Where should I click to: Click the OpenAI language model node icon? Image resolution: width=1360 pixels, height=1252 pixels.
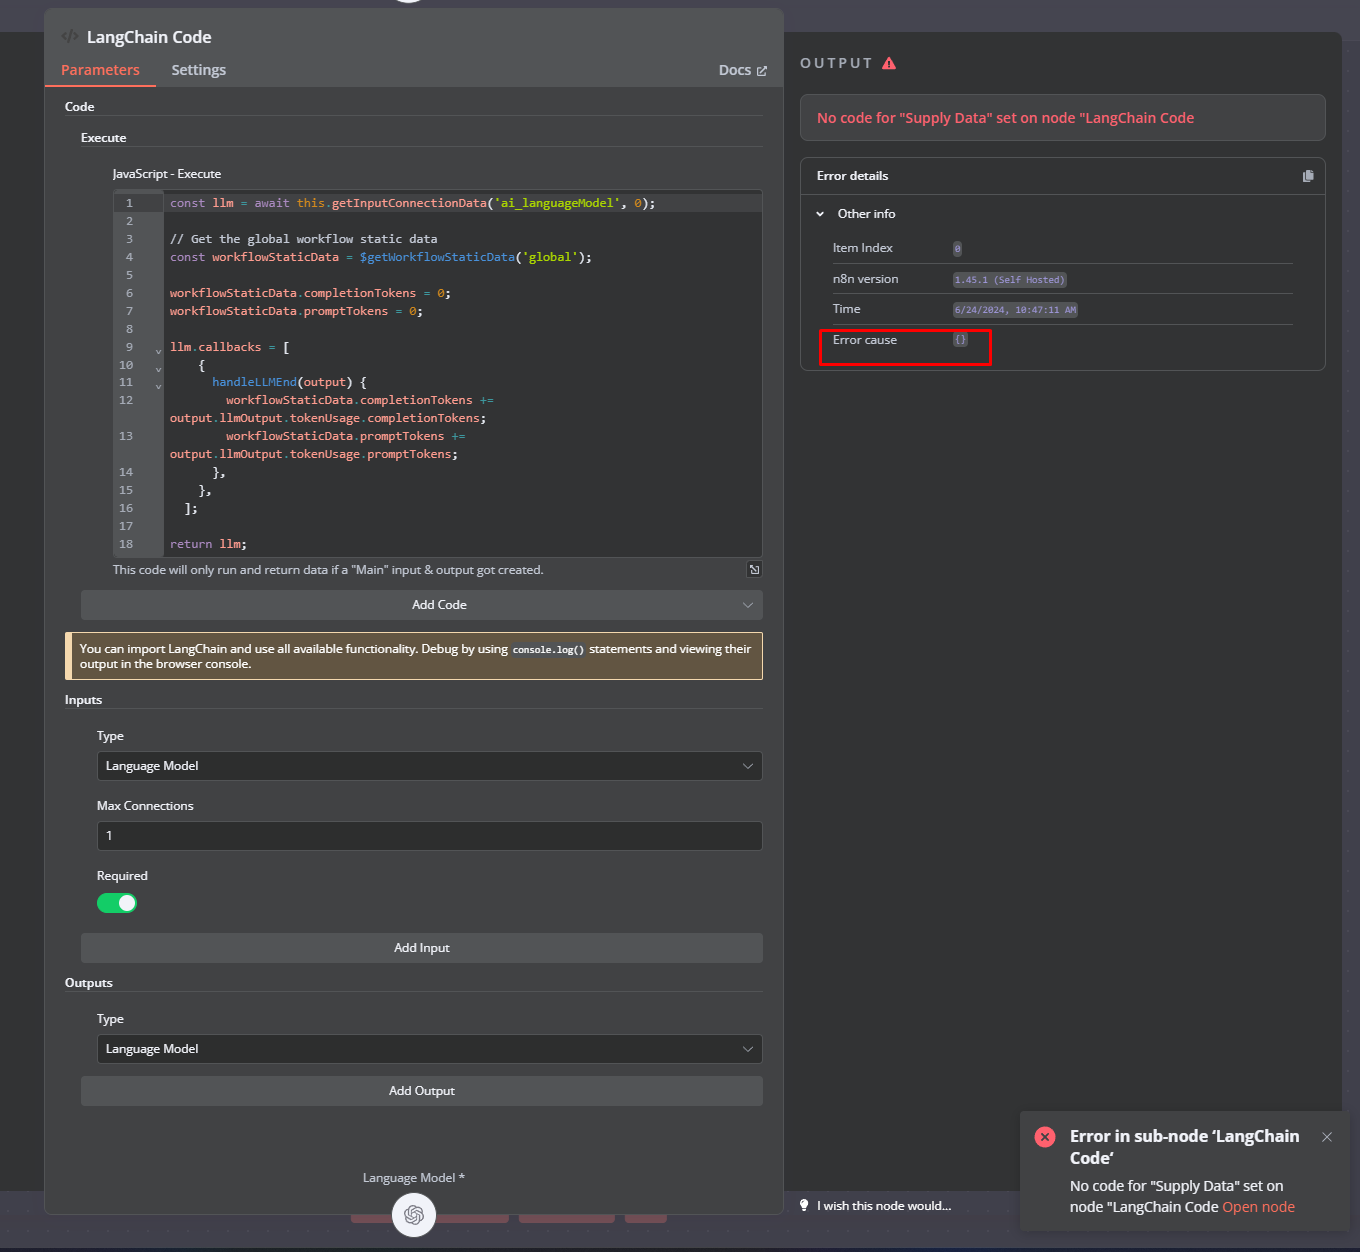(413, 1215)
